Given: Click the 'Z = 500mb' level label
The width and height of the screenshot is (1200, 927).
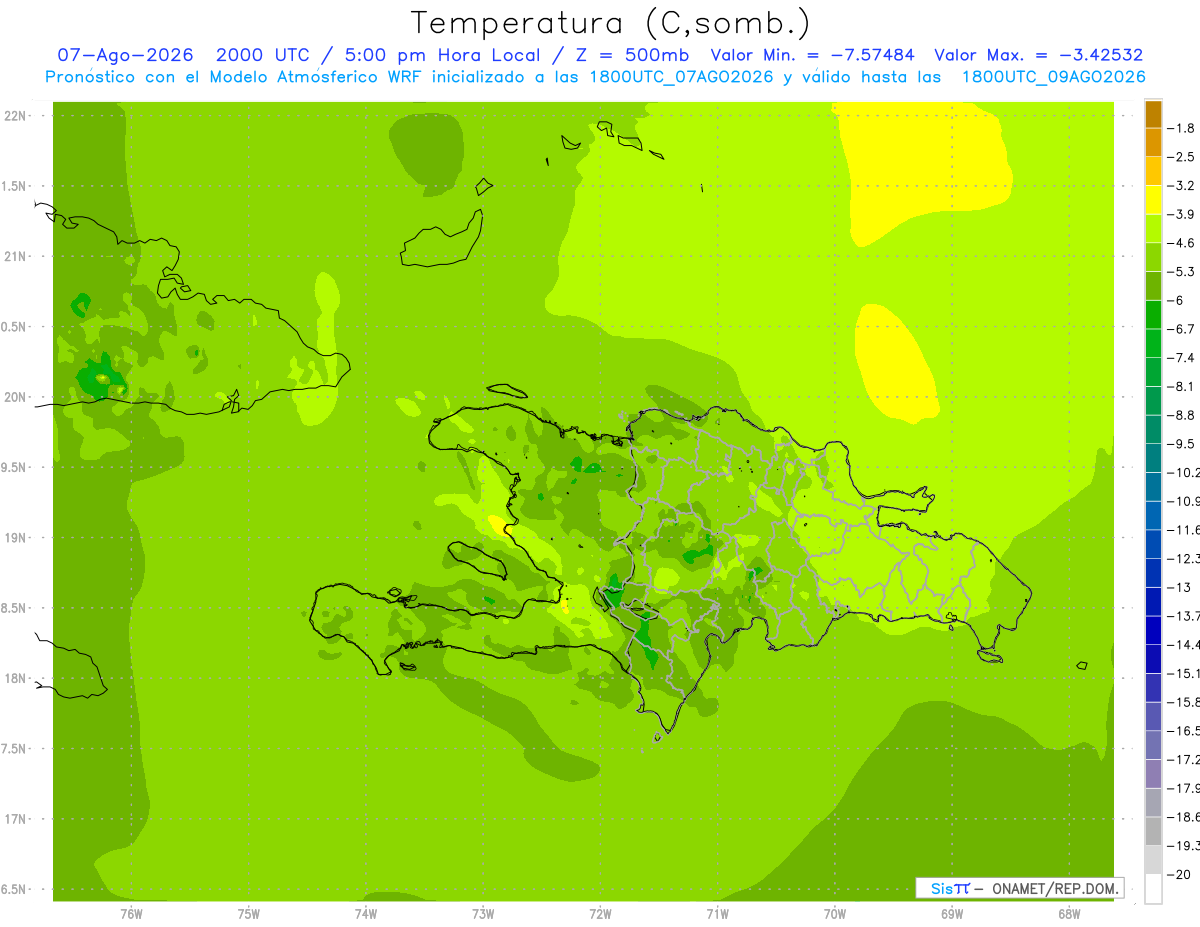Looking at the screenshot, I should tap(631, 55).
